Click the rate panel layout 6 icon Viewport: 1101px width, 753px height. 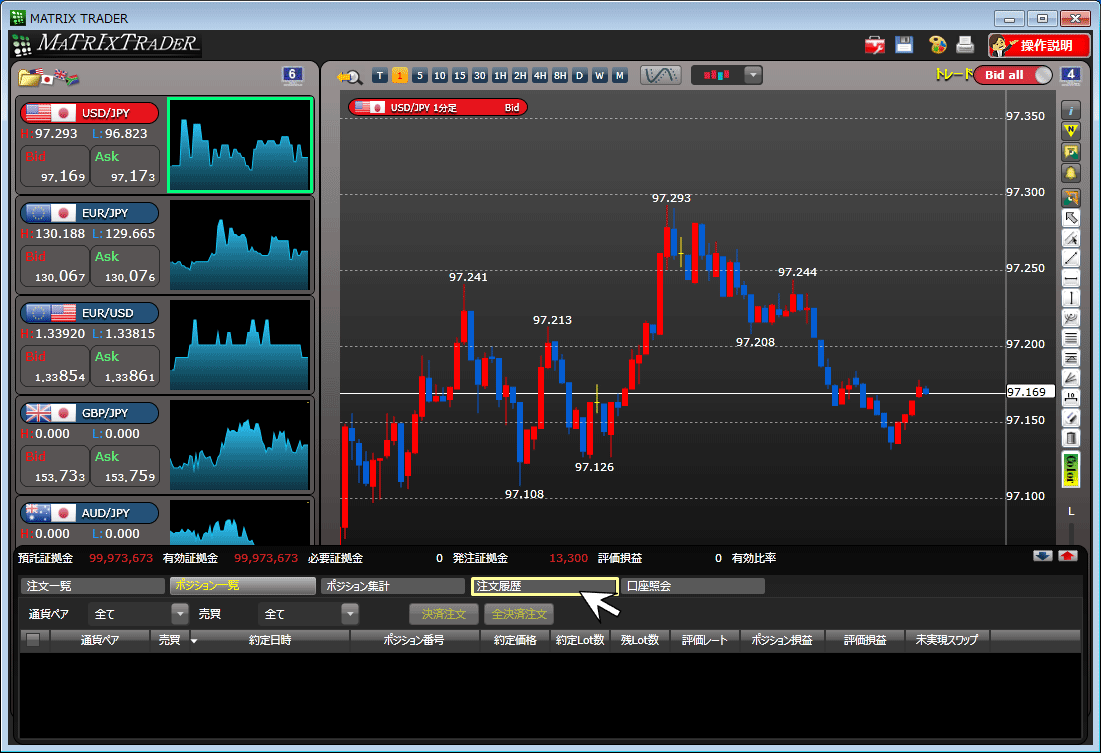point(292,75)
